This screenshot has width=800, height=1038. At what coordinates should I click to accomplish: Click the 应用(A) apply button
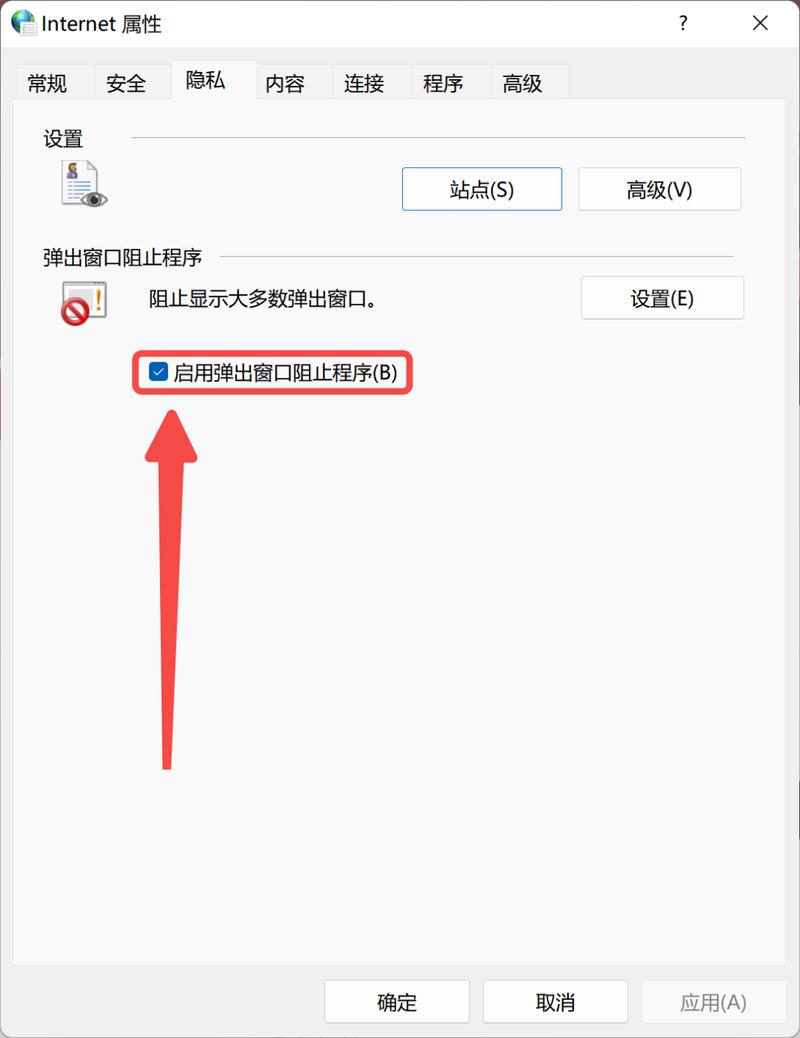(713, 1002)
